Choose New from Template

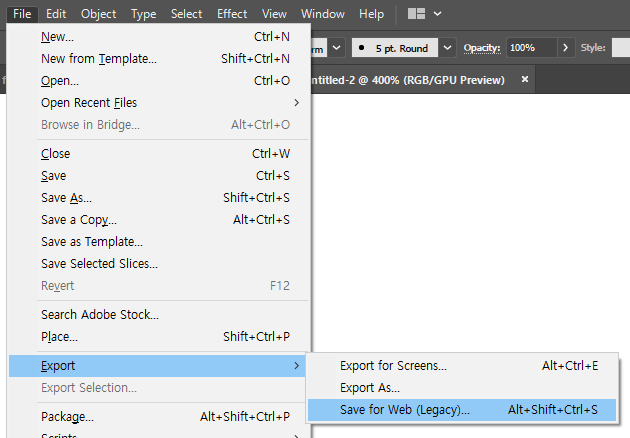coord(98,59)
